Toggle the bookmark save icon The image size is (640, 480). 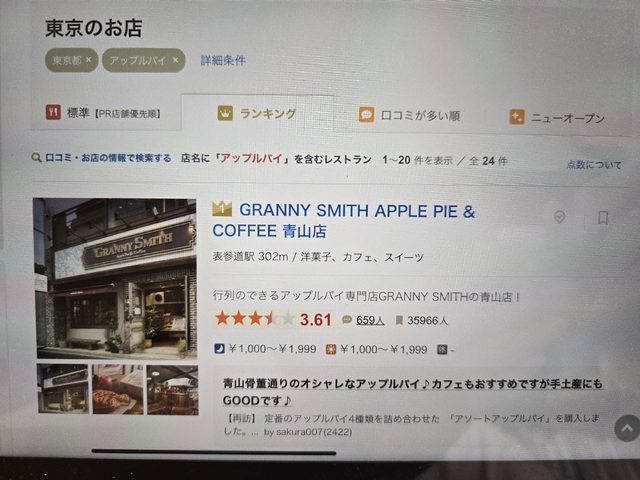[603, 218]
